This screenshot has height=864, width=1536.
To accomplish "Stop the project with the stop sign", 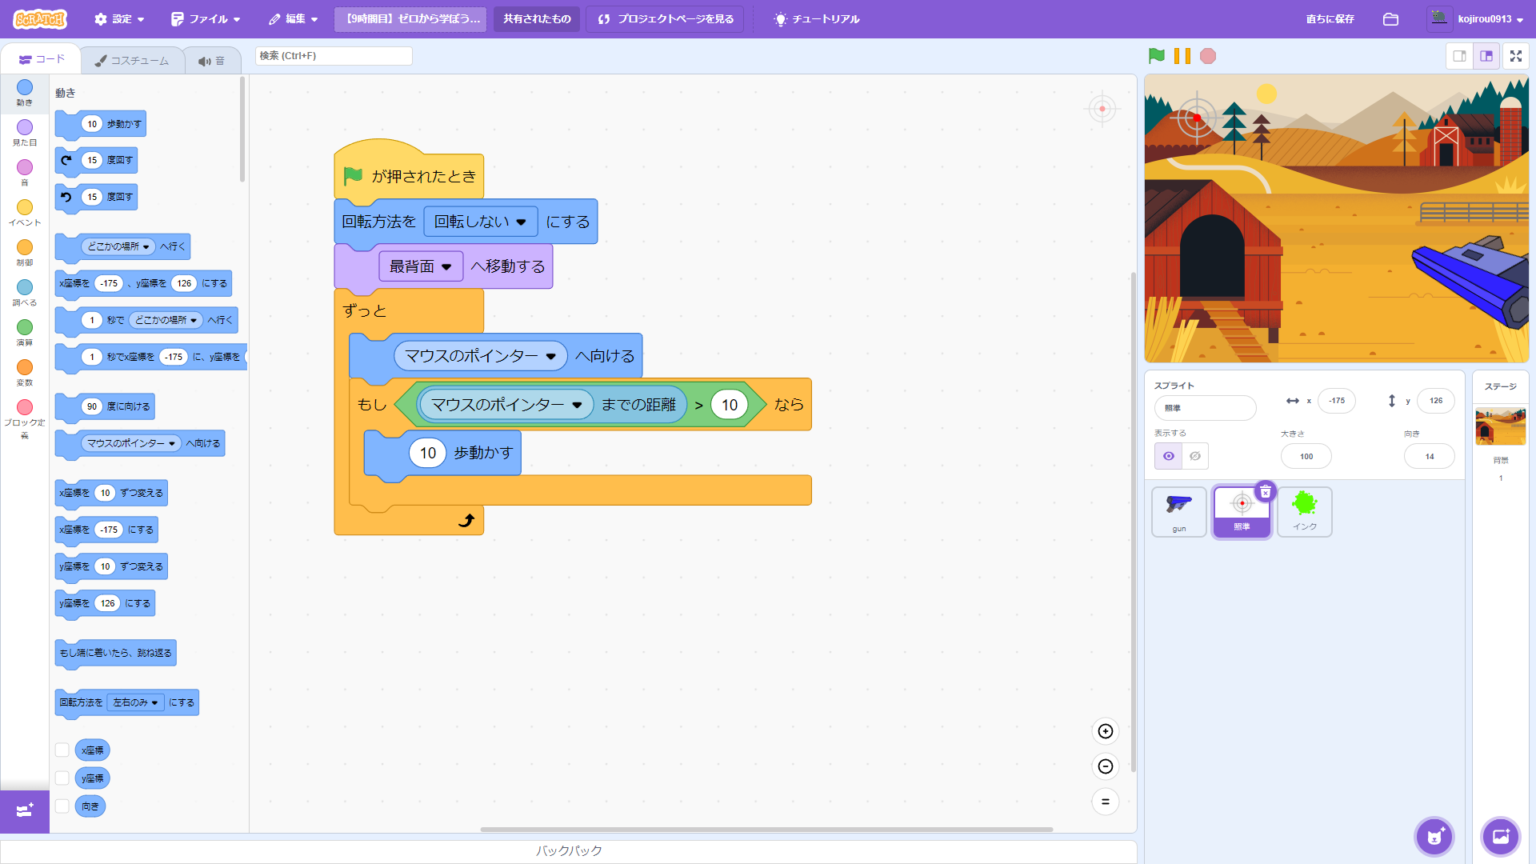I will (x=1207, y=56).
